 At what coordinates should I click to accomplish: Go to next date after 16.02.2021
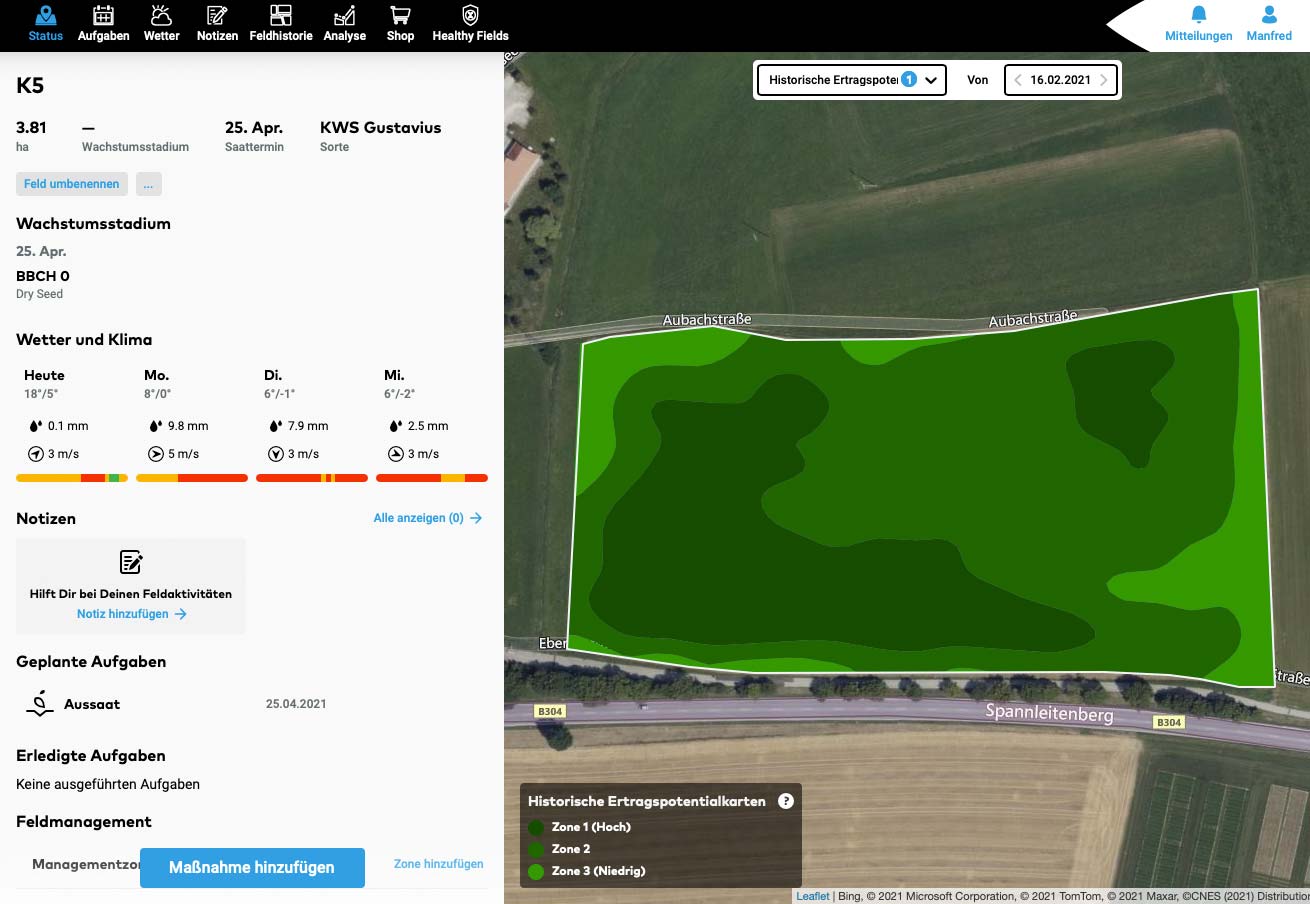point(1104,80)
